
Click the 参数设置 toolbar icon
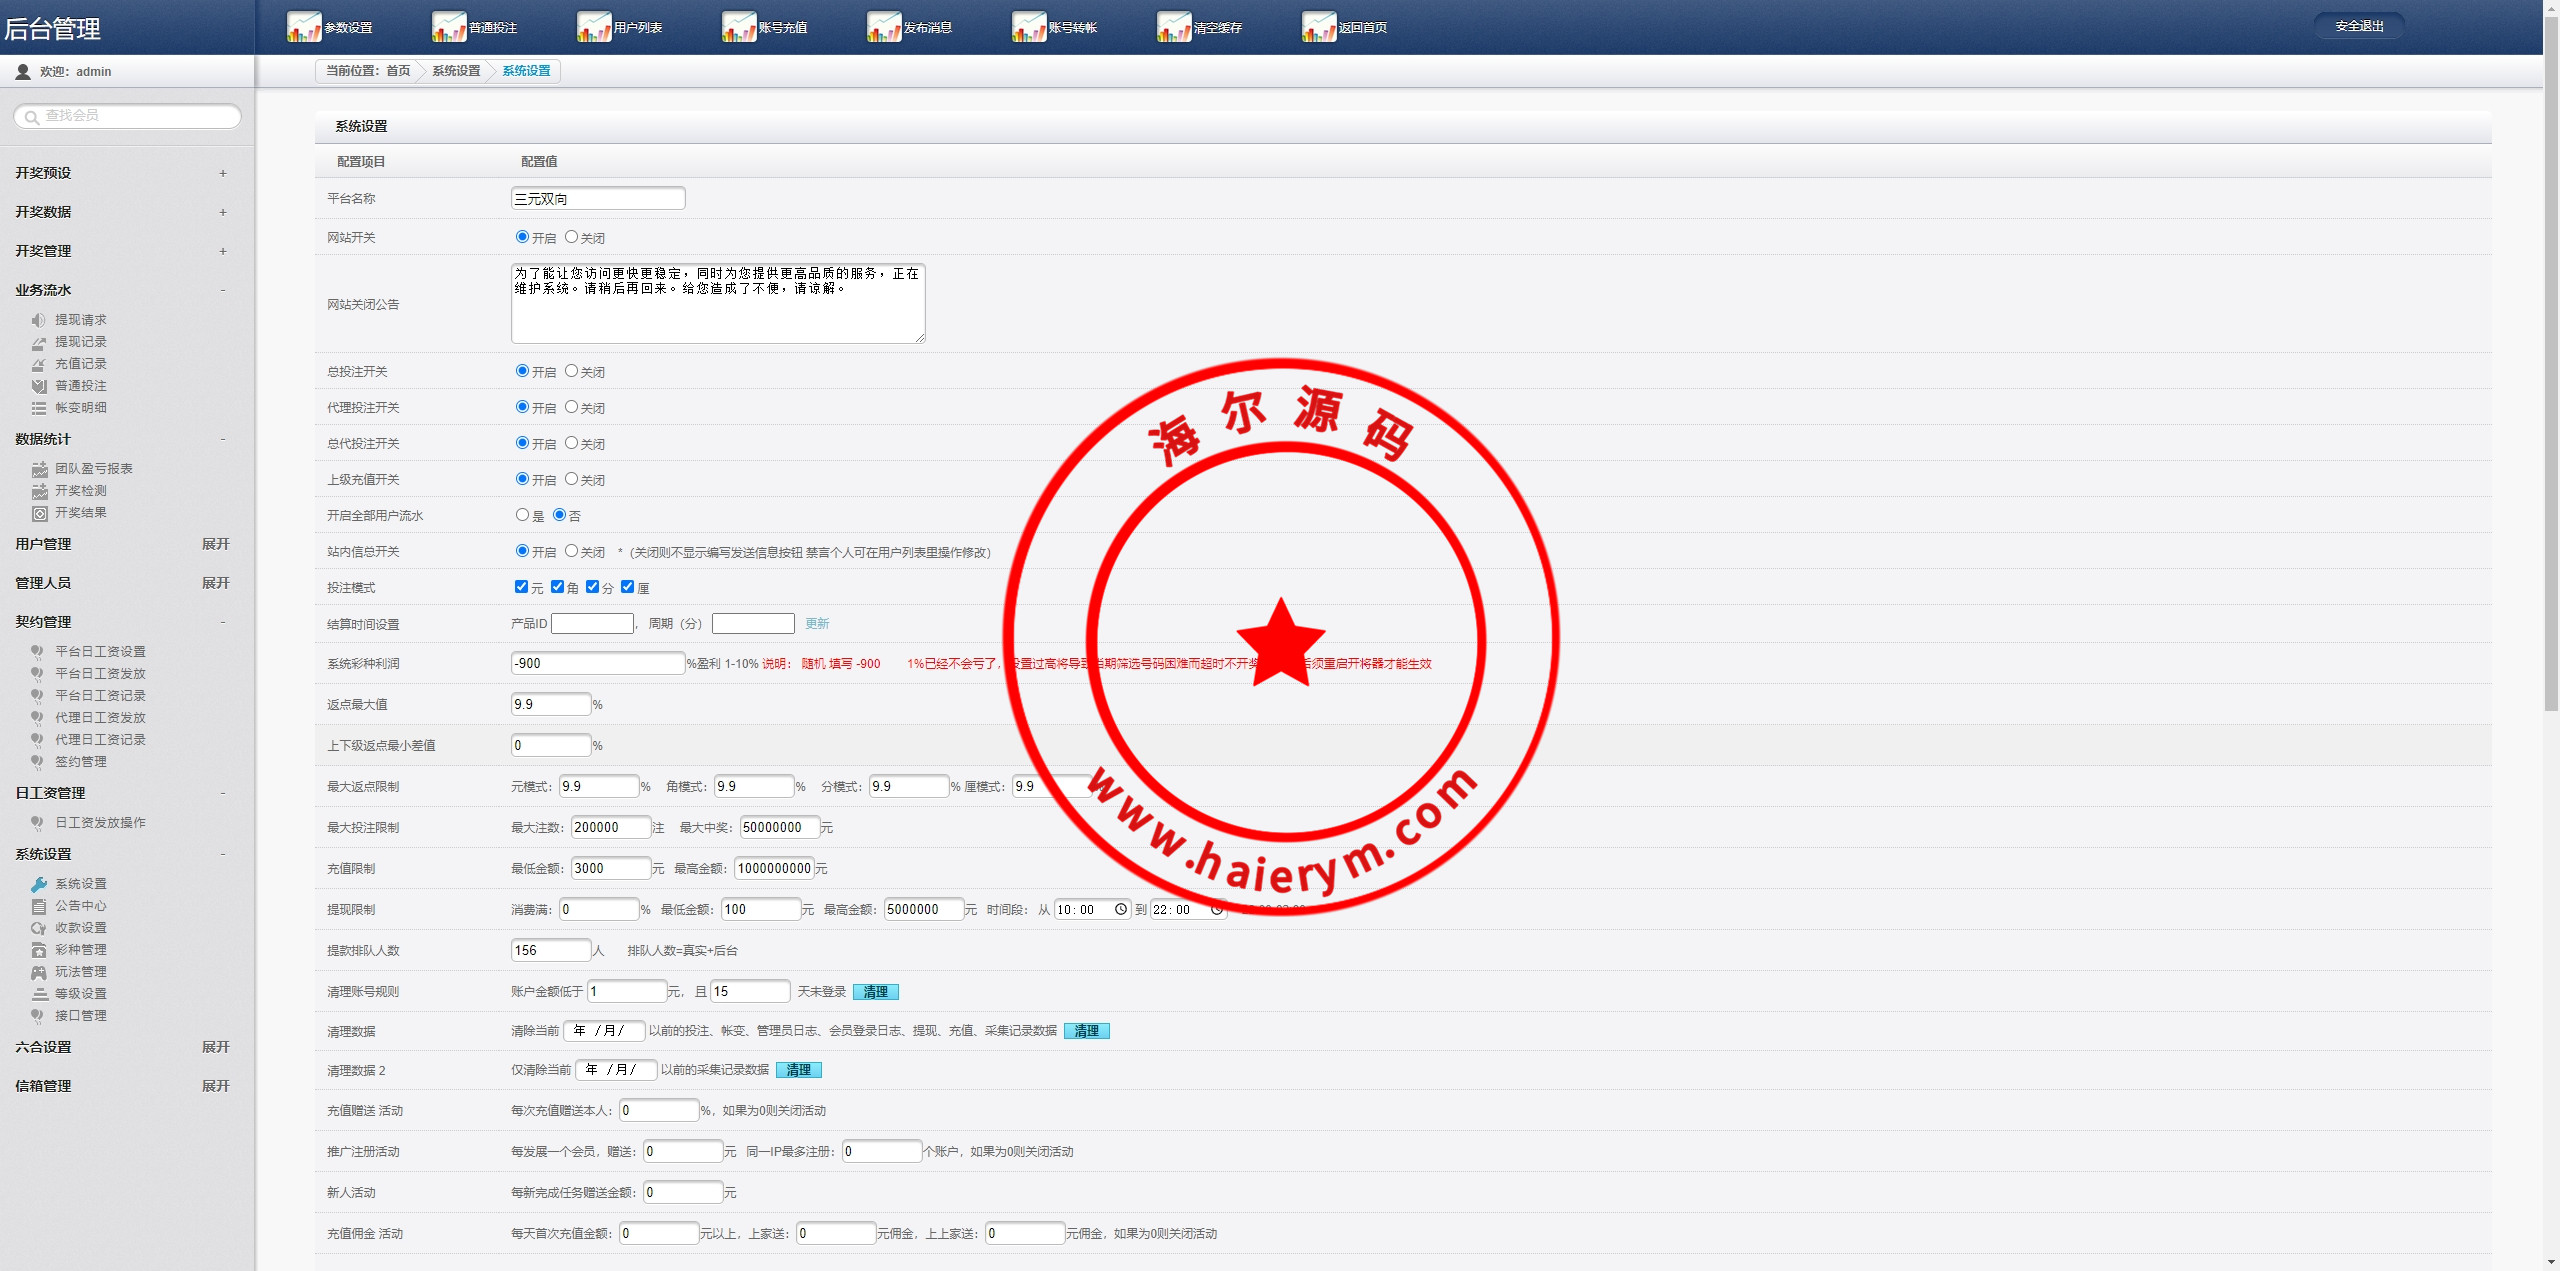coord(304,27)
